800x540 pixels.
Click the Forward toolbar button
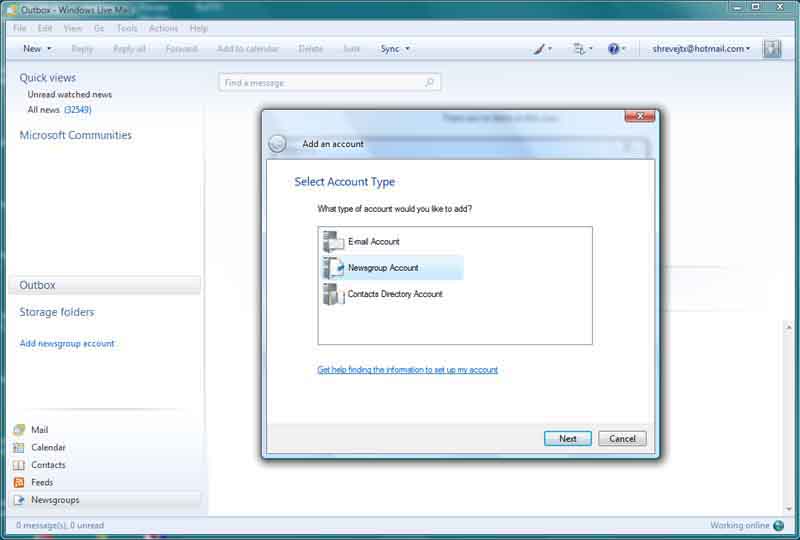click(x=182, y=49)
